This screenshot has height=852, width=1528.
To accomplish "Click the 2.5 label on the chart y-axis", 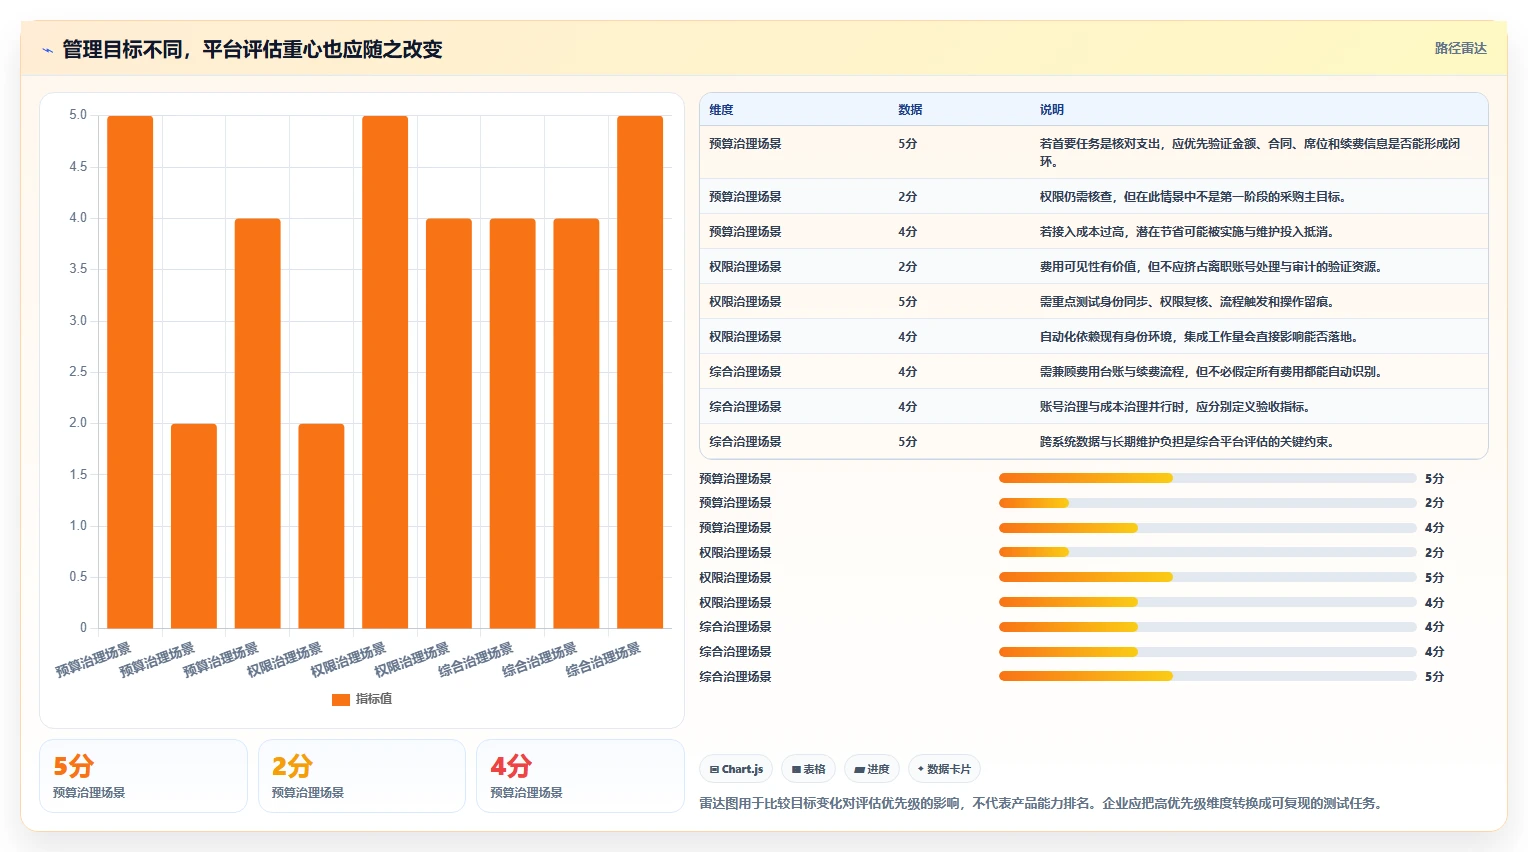I will point(78,372).
